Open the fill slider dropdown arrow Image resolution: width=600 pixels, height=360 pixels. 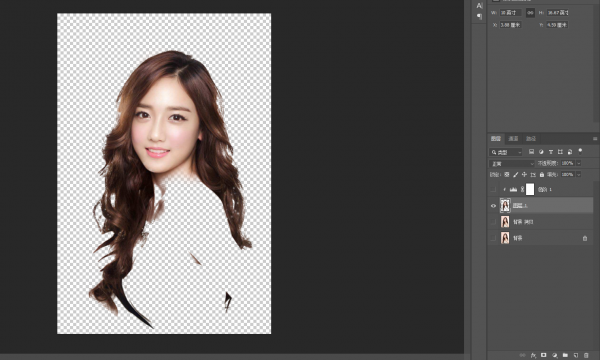(x=579, y=174)
